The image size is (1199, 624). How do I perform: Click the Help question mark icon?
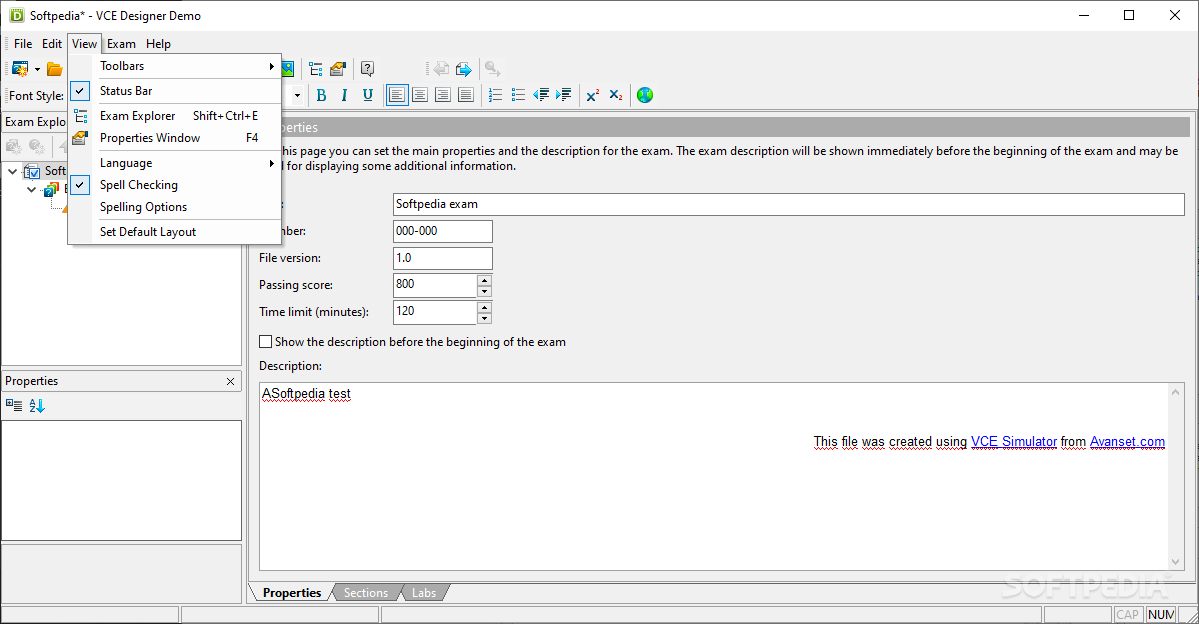(x=367, y=69)
